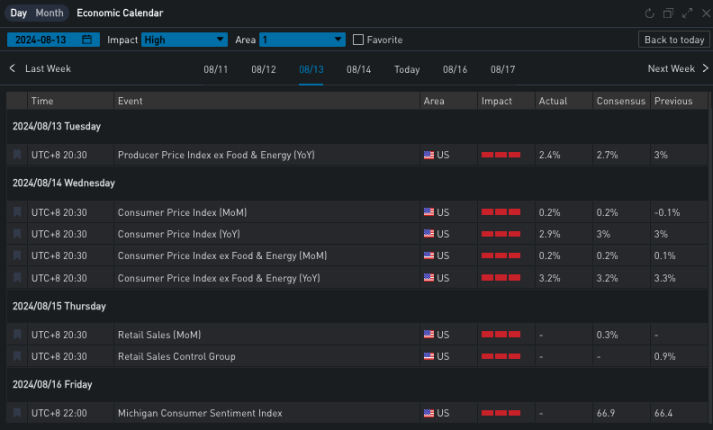Click the expand fullscreen icon

click(686, 13)
